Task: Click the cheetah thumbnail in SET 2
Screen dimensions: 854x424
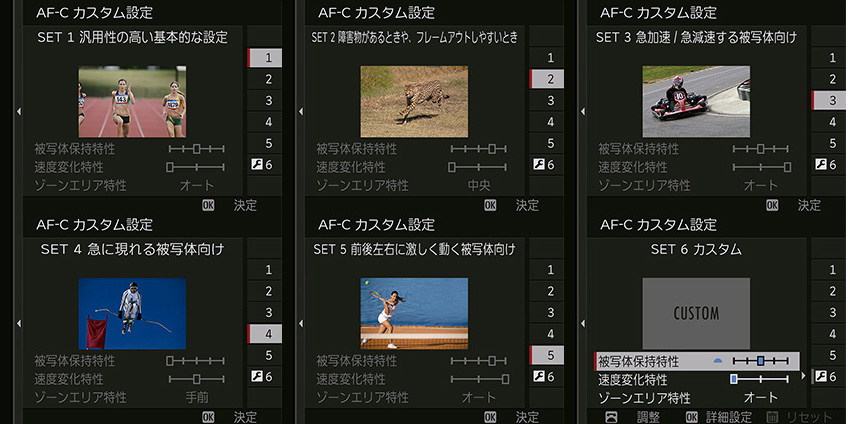Action: click(414, 101)
